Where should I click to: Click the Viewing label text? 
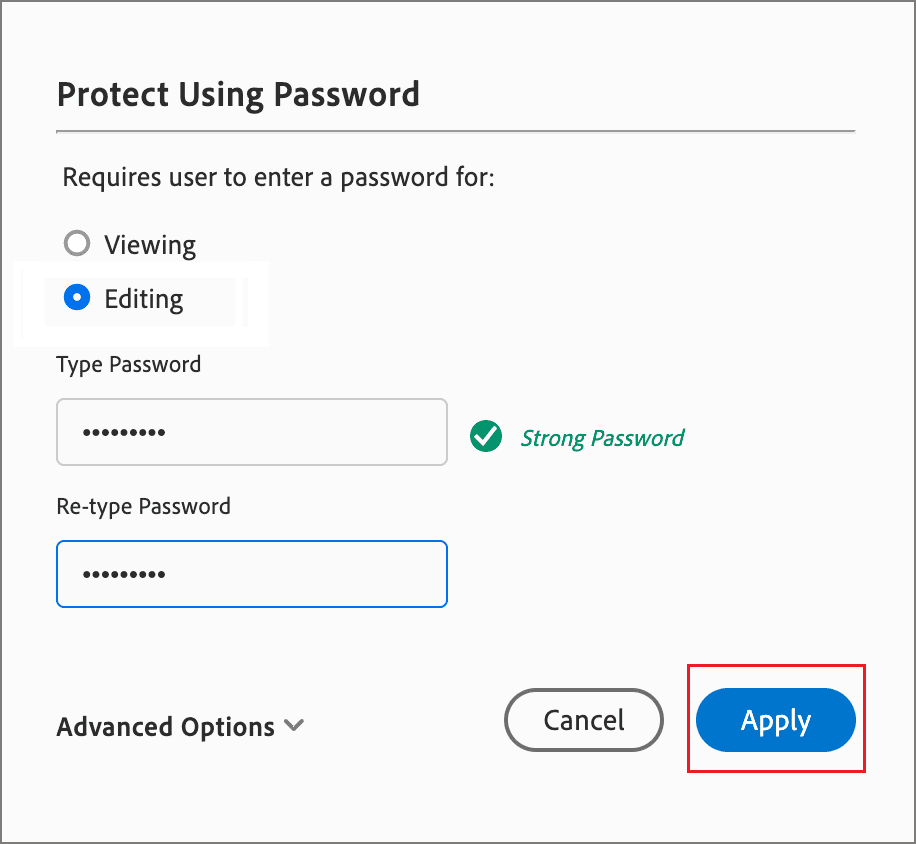[150, 243]
